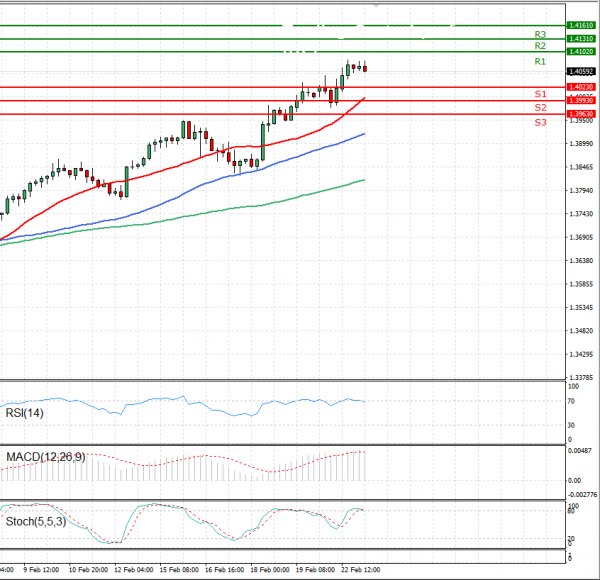Click the 10 Feb 20:00 time label
The width and height of the screenshot is (600, 580).
point(88,570)
